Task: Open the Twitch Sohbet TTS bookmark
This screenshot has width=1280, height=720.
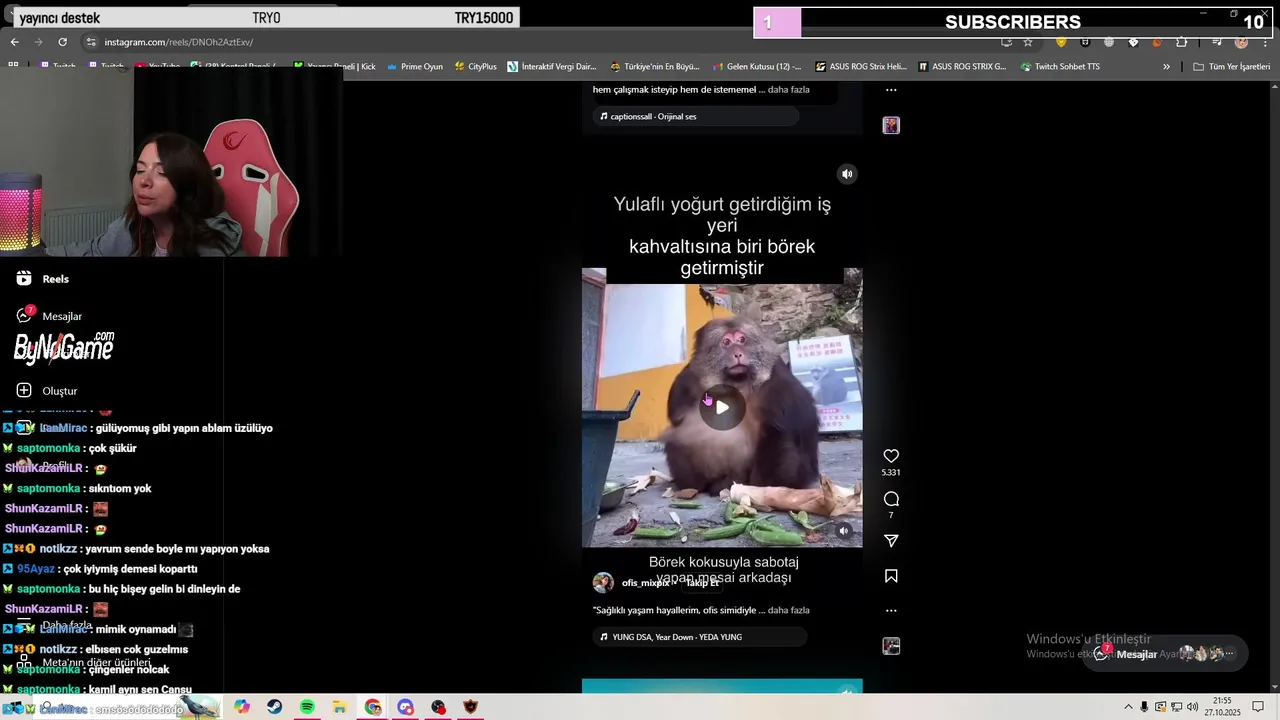Action: coord(1060,67)
